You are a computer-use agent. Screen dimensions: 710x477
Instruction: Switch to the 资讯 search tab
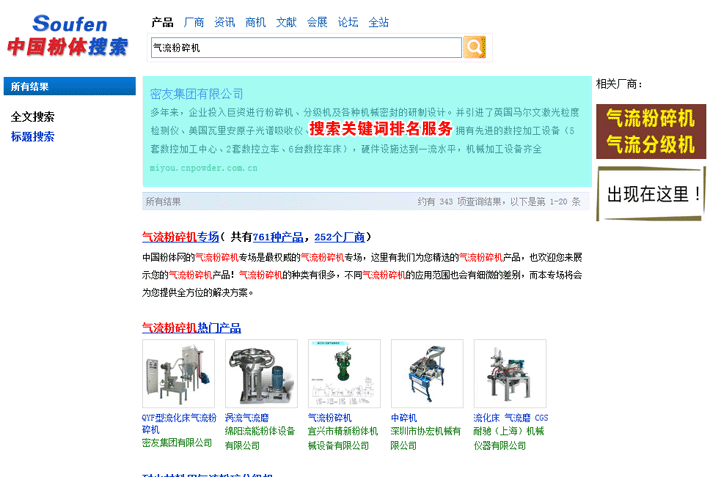tap(225, 22)
